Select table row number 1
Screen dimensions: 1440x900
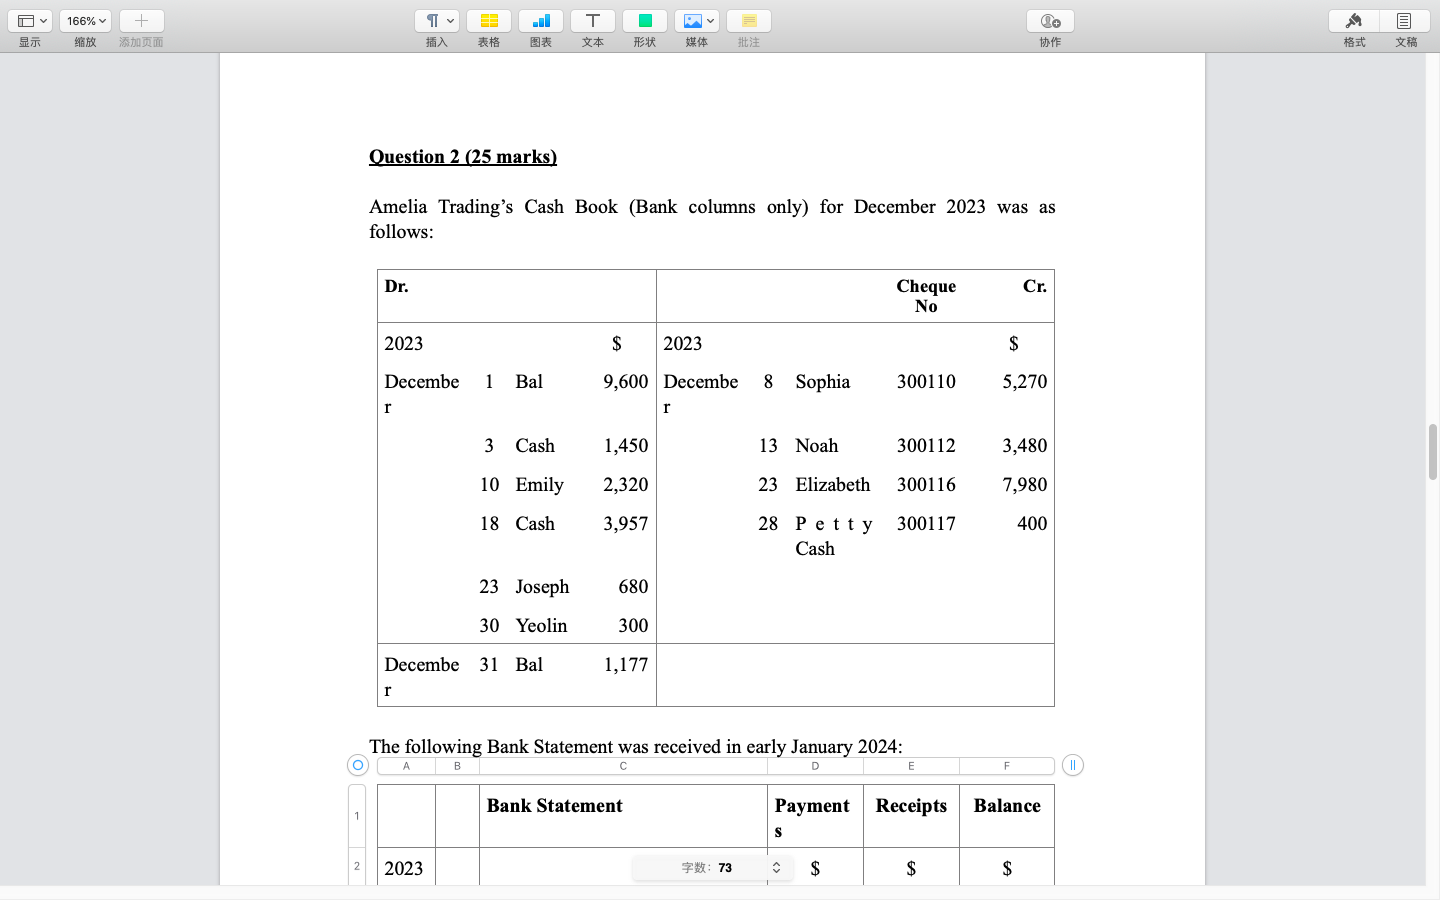click(357, 816)
